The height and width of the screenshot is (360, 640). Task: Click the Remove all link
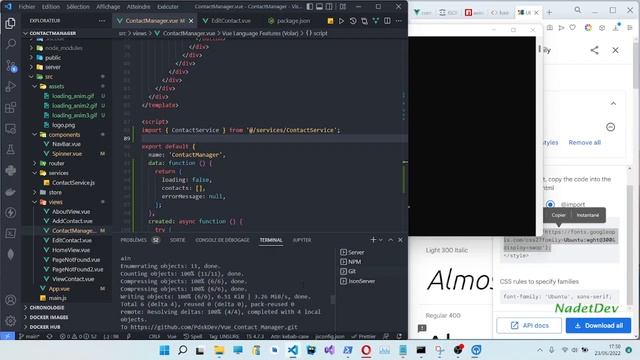coord(584,142)
